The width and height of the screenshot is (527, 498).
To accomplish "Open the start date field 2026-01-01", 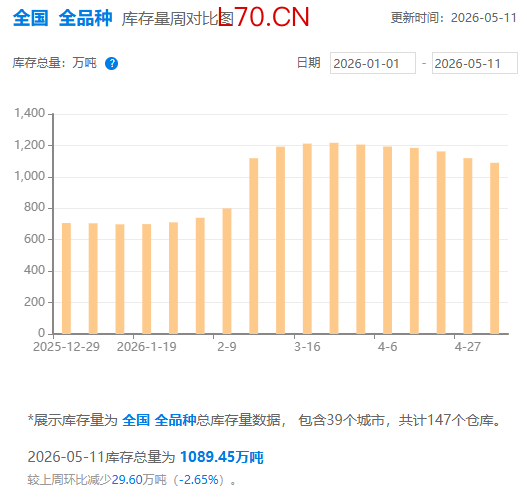I will tap(373, 63).
